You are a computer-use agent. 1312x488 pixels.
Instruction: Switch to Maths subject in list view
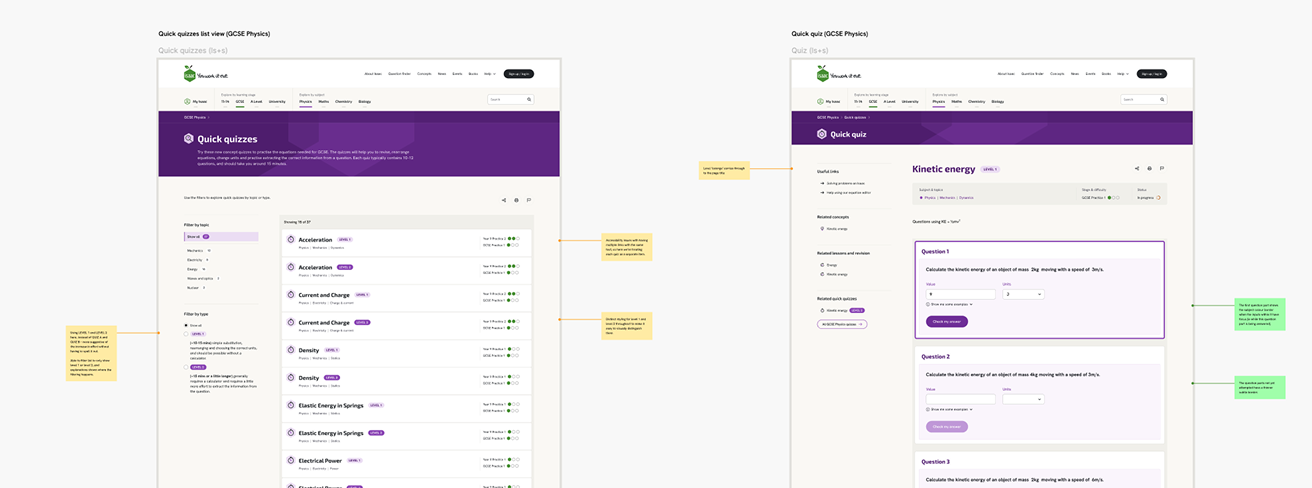tap(324, 102)
